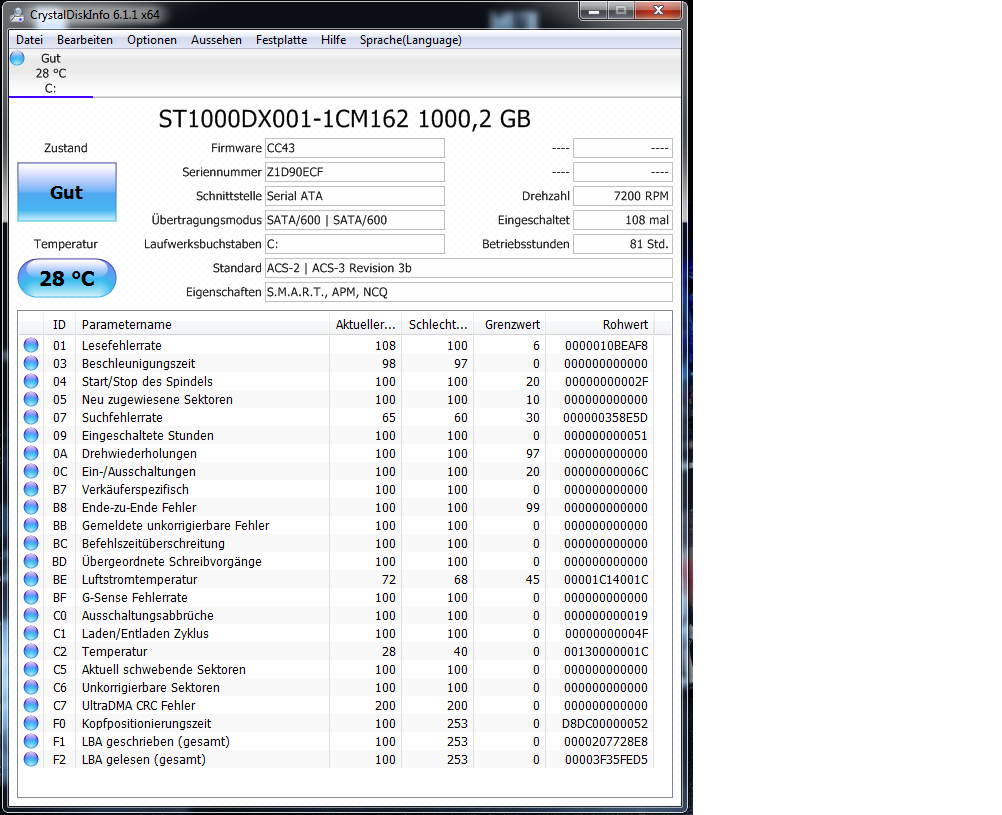Click the status orb for Beschleunigungszeit row
1002x815 pixels.
pyautogui.click(x=31, y=363)
